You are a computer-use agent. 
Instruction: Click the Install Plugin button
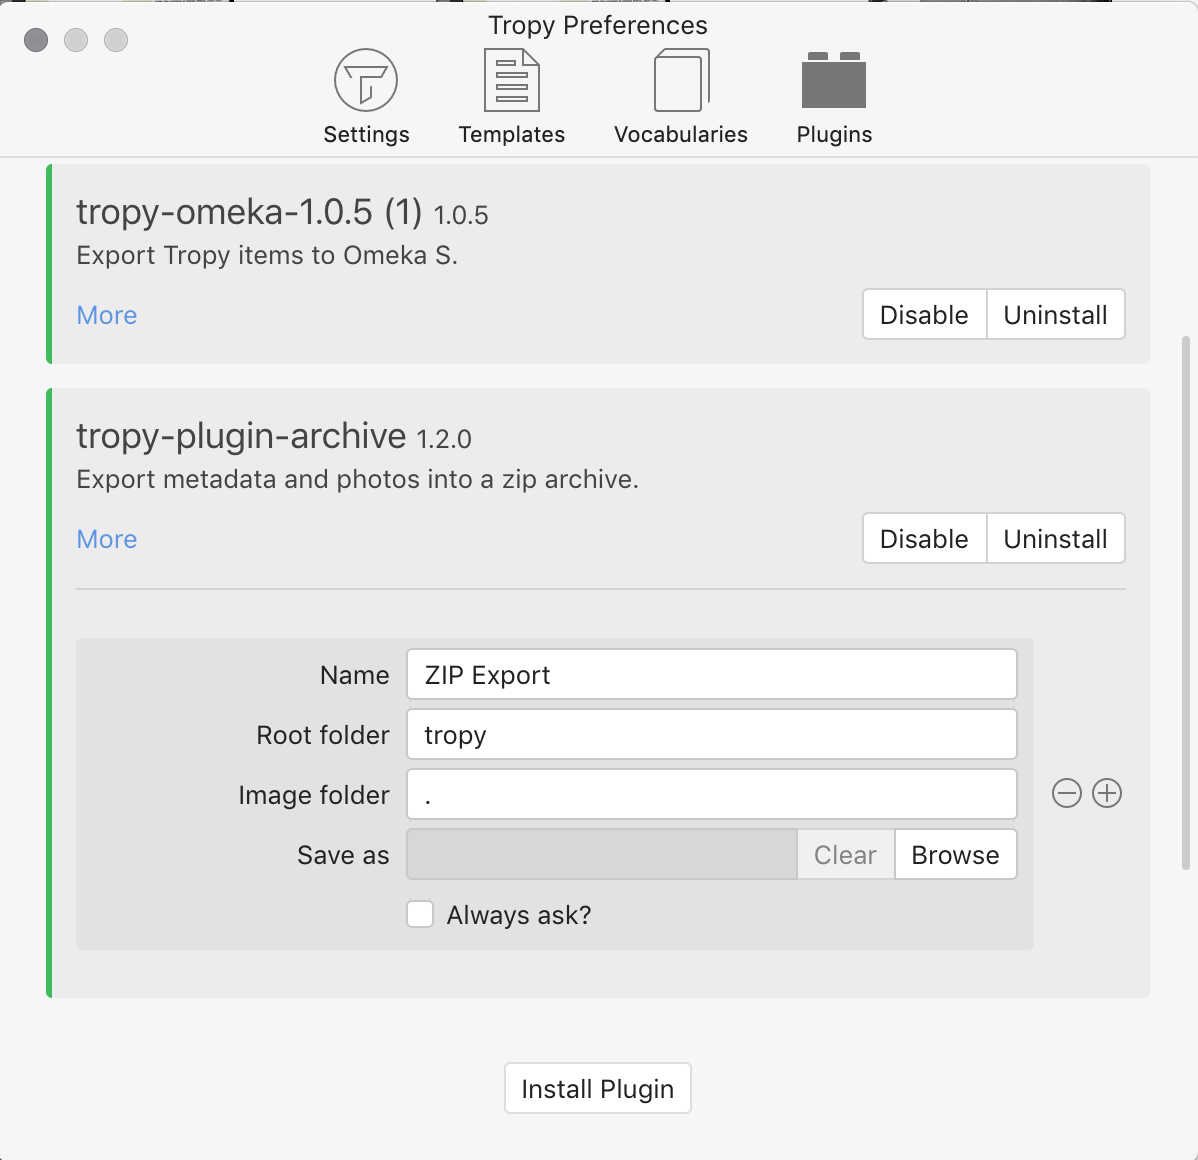597,1088
